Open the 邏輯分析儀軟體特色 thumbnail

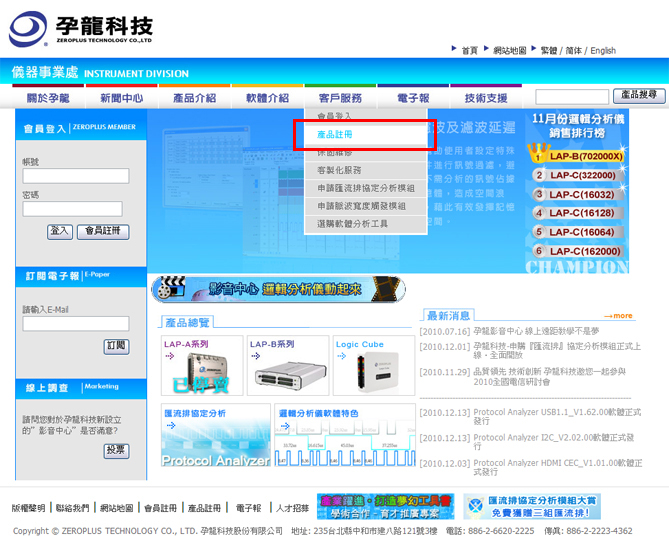pyautogui.click(x=345, y=435)
